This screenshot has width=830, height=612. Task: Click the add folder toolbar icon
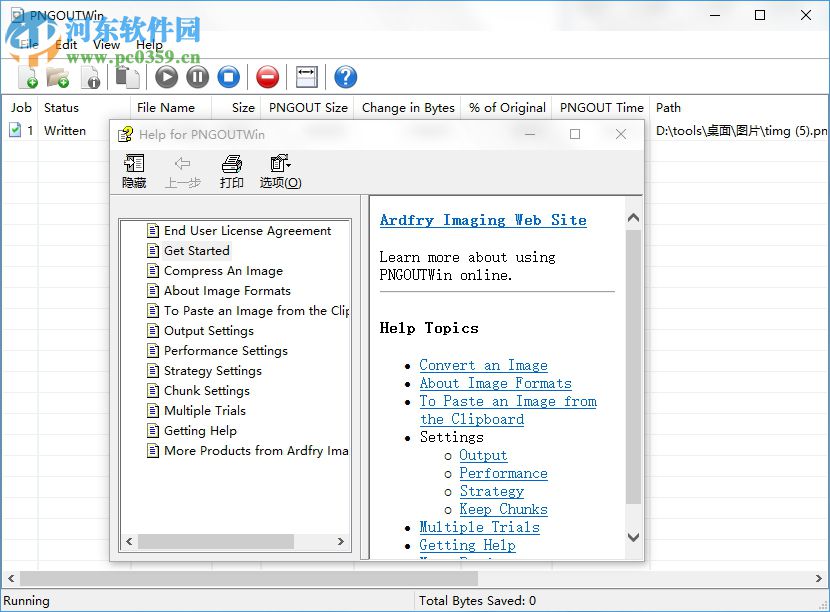tap(58, 77)
